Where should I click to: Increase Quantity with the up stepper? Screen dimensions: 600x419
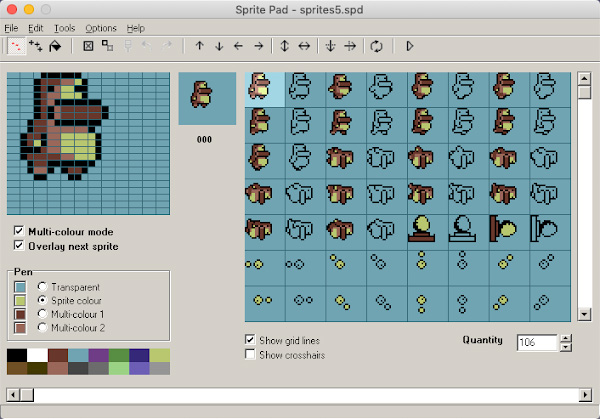tap(566, 338)
